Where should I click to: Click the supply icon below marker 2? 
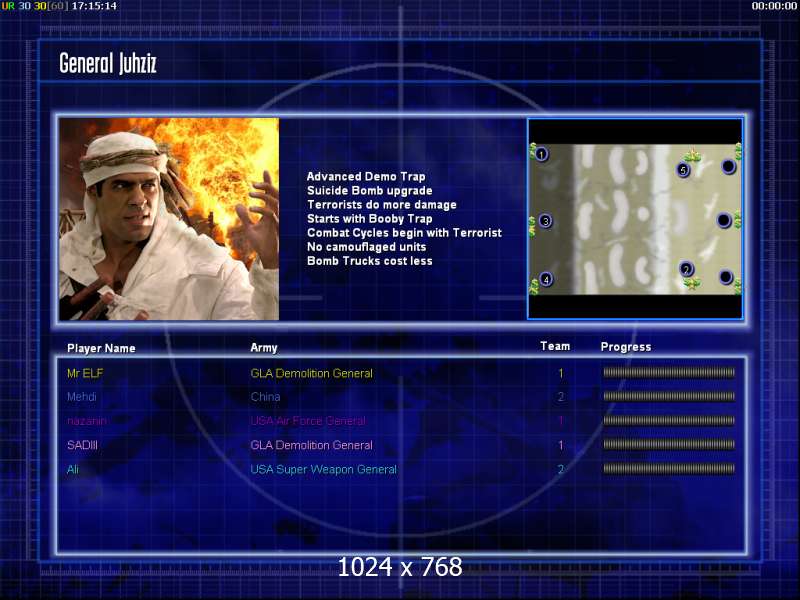click(x=692, y=282)
